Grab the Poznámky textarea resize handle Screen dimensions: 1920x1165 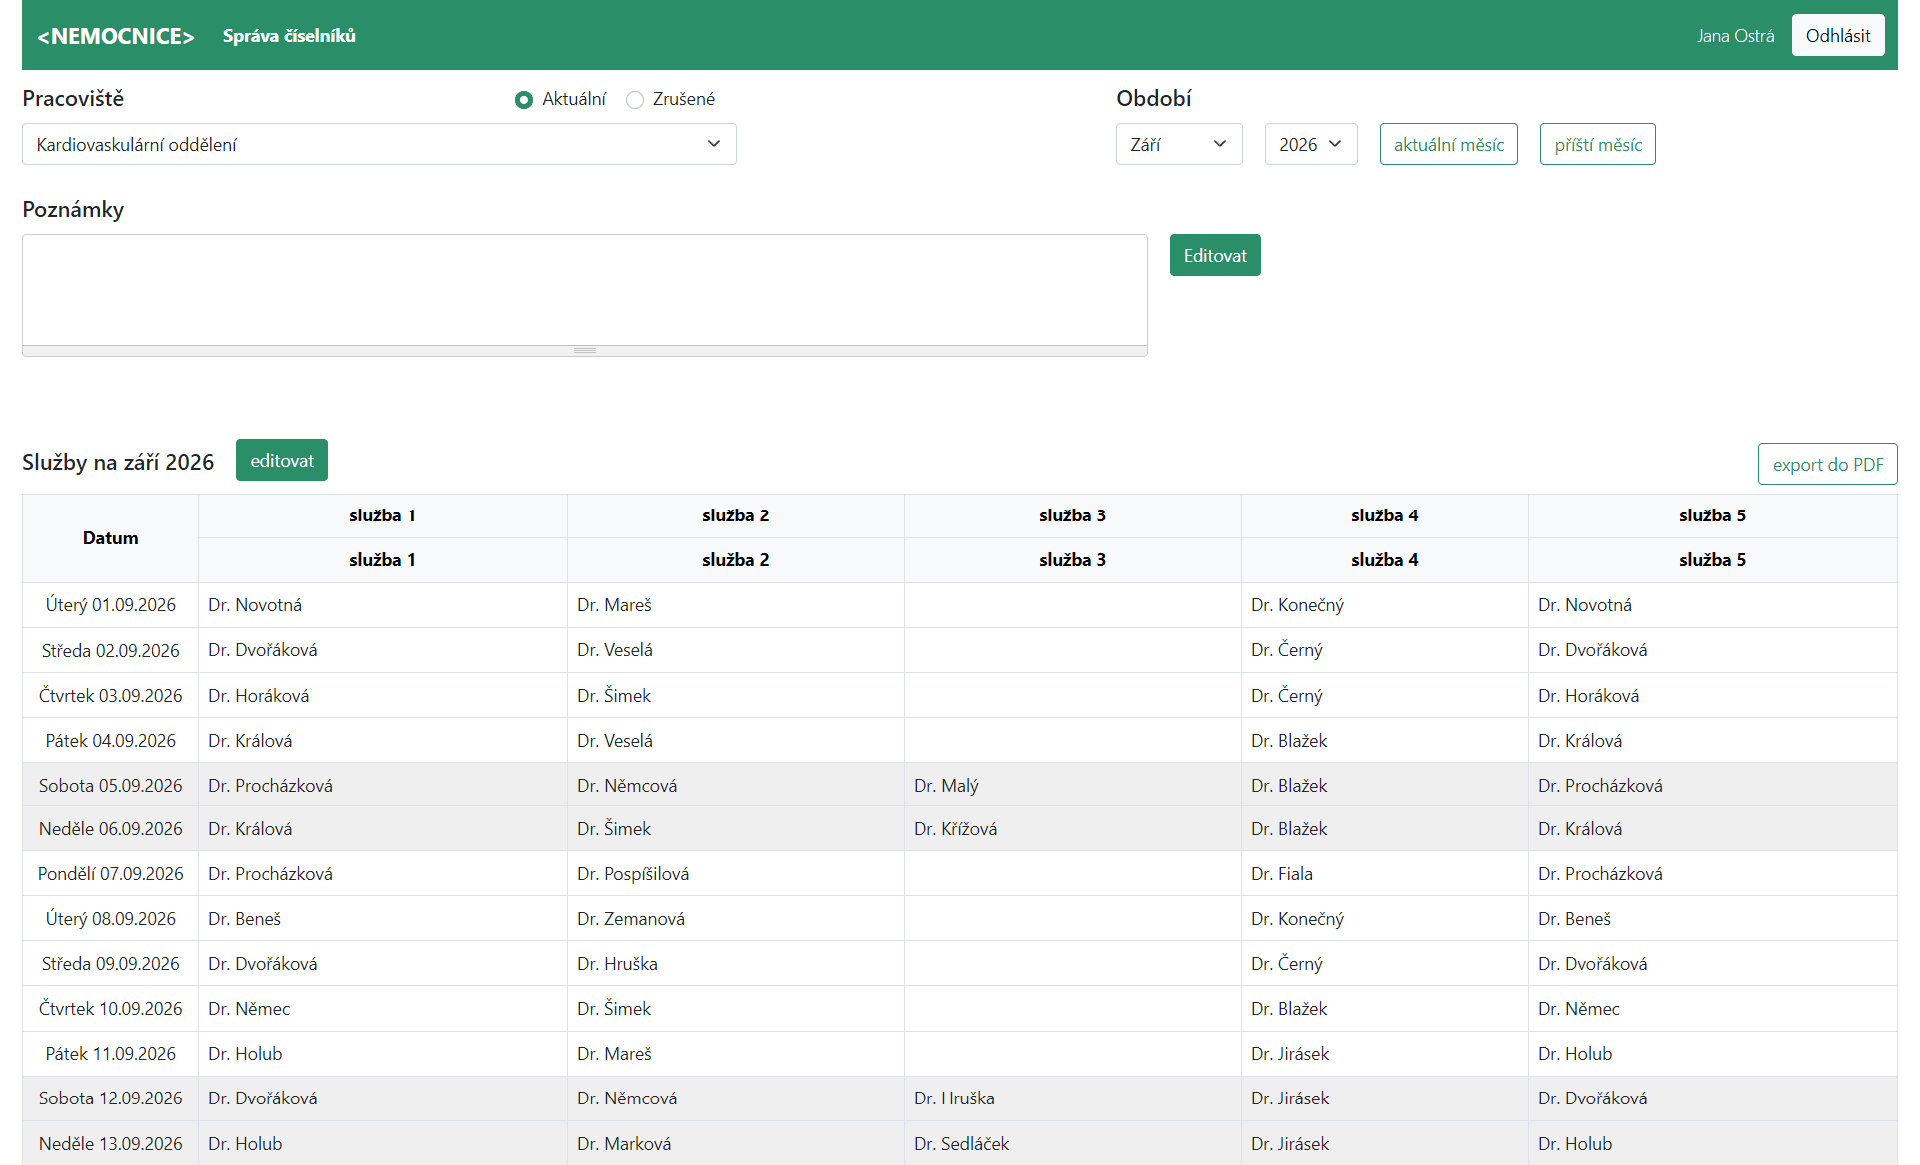click(x=585, y=351)
